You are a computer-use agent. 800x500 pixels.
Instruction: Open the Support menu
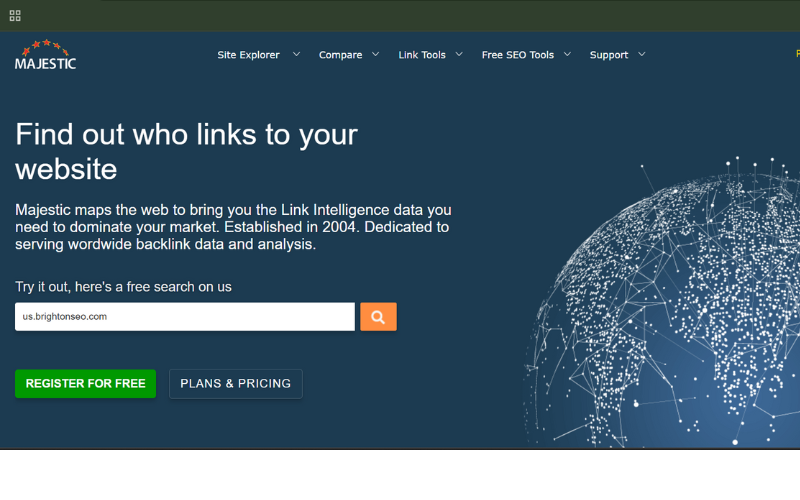tap(609, 55)
